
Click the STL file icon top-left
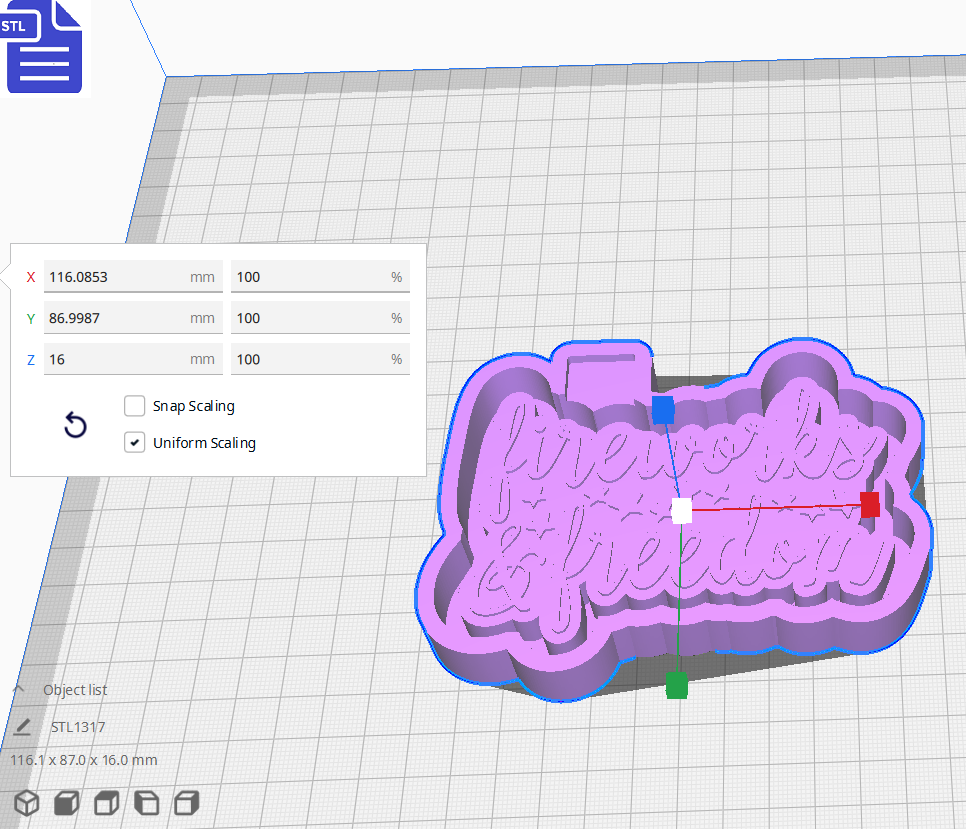click(x=45, y=47)
